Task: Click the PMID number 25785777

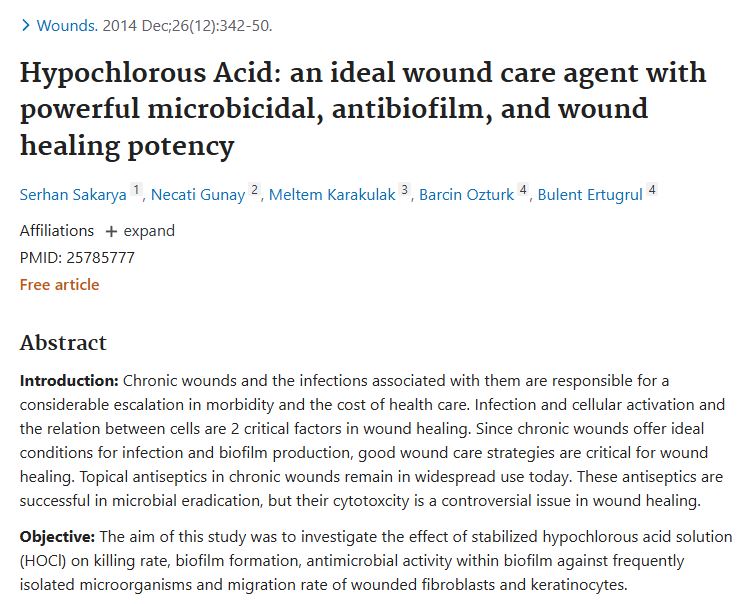Action: click(100, 257)
